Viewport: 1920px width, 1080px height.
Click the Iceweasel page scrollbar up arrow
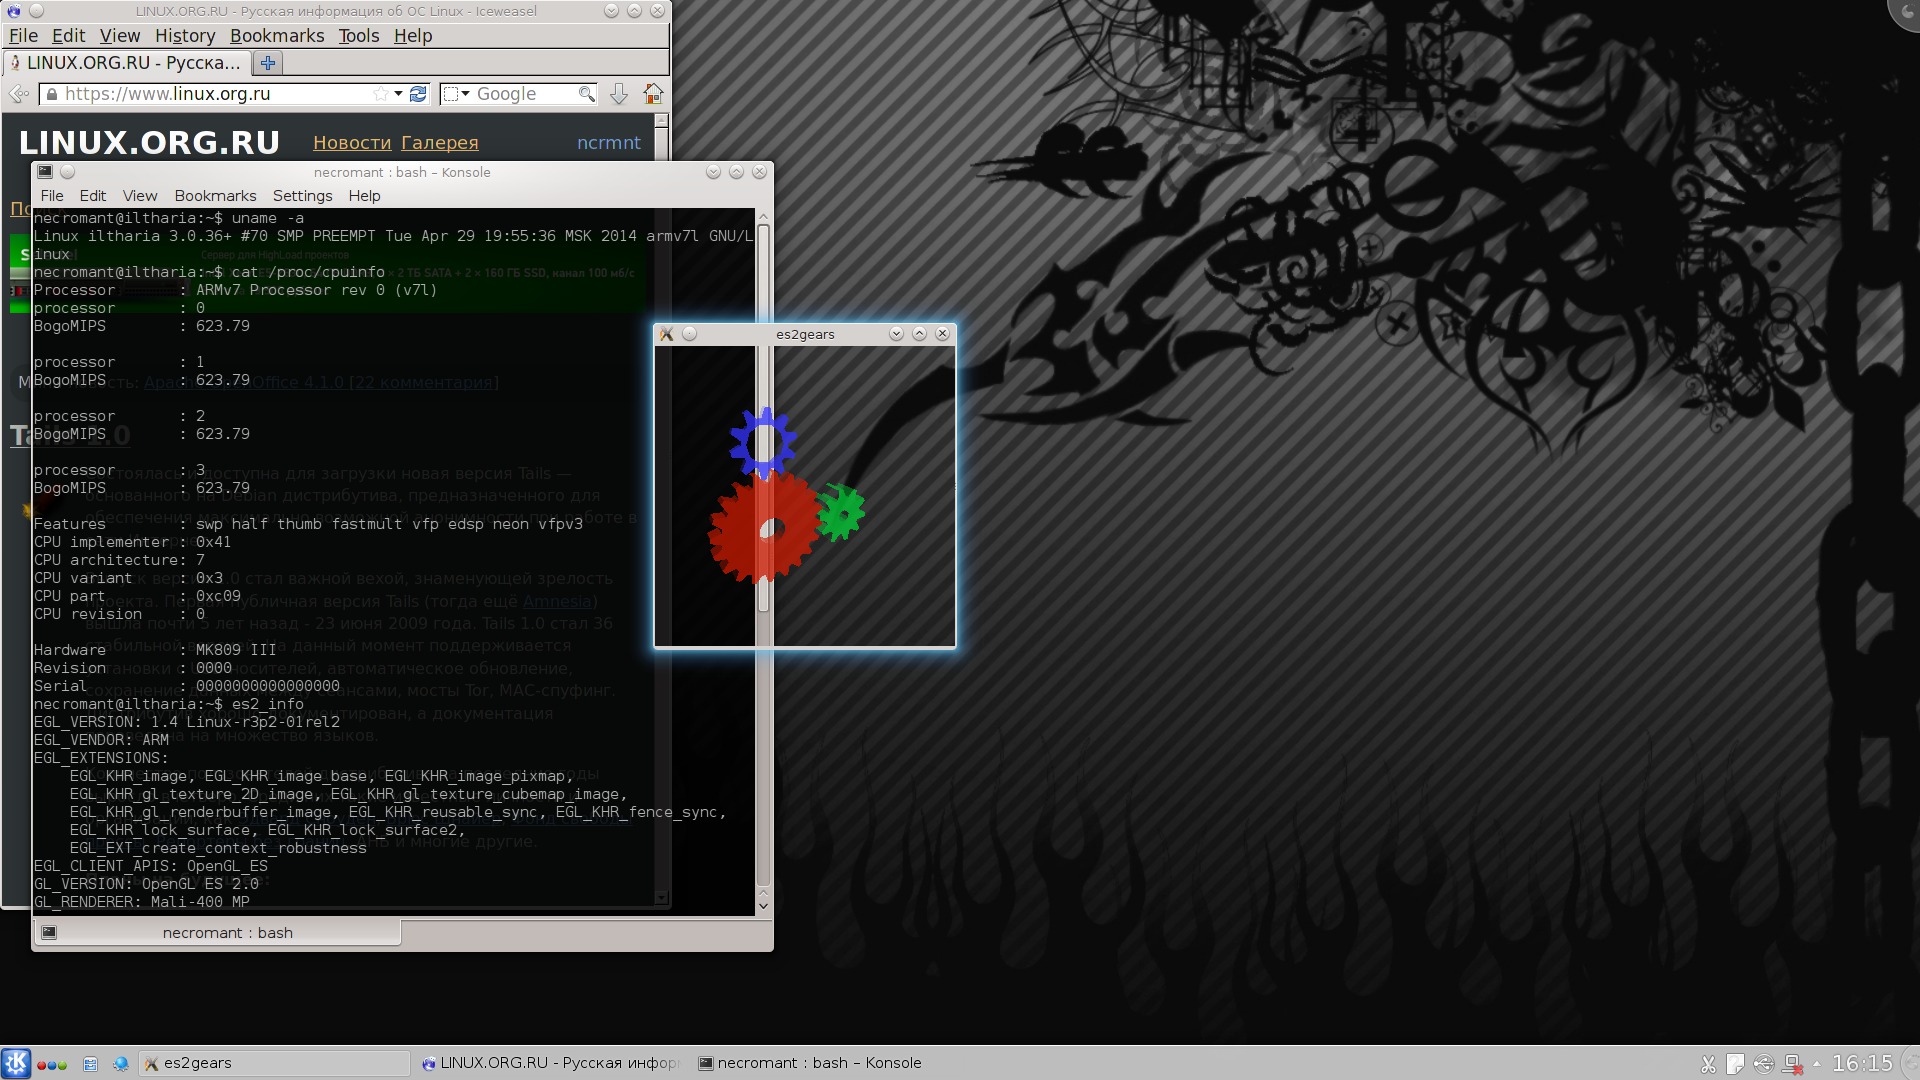point(661,120)
